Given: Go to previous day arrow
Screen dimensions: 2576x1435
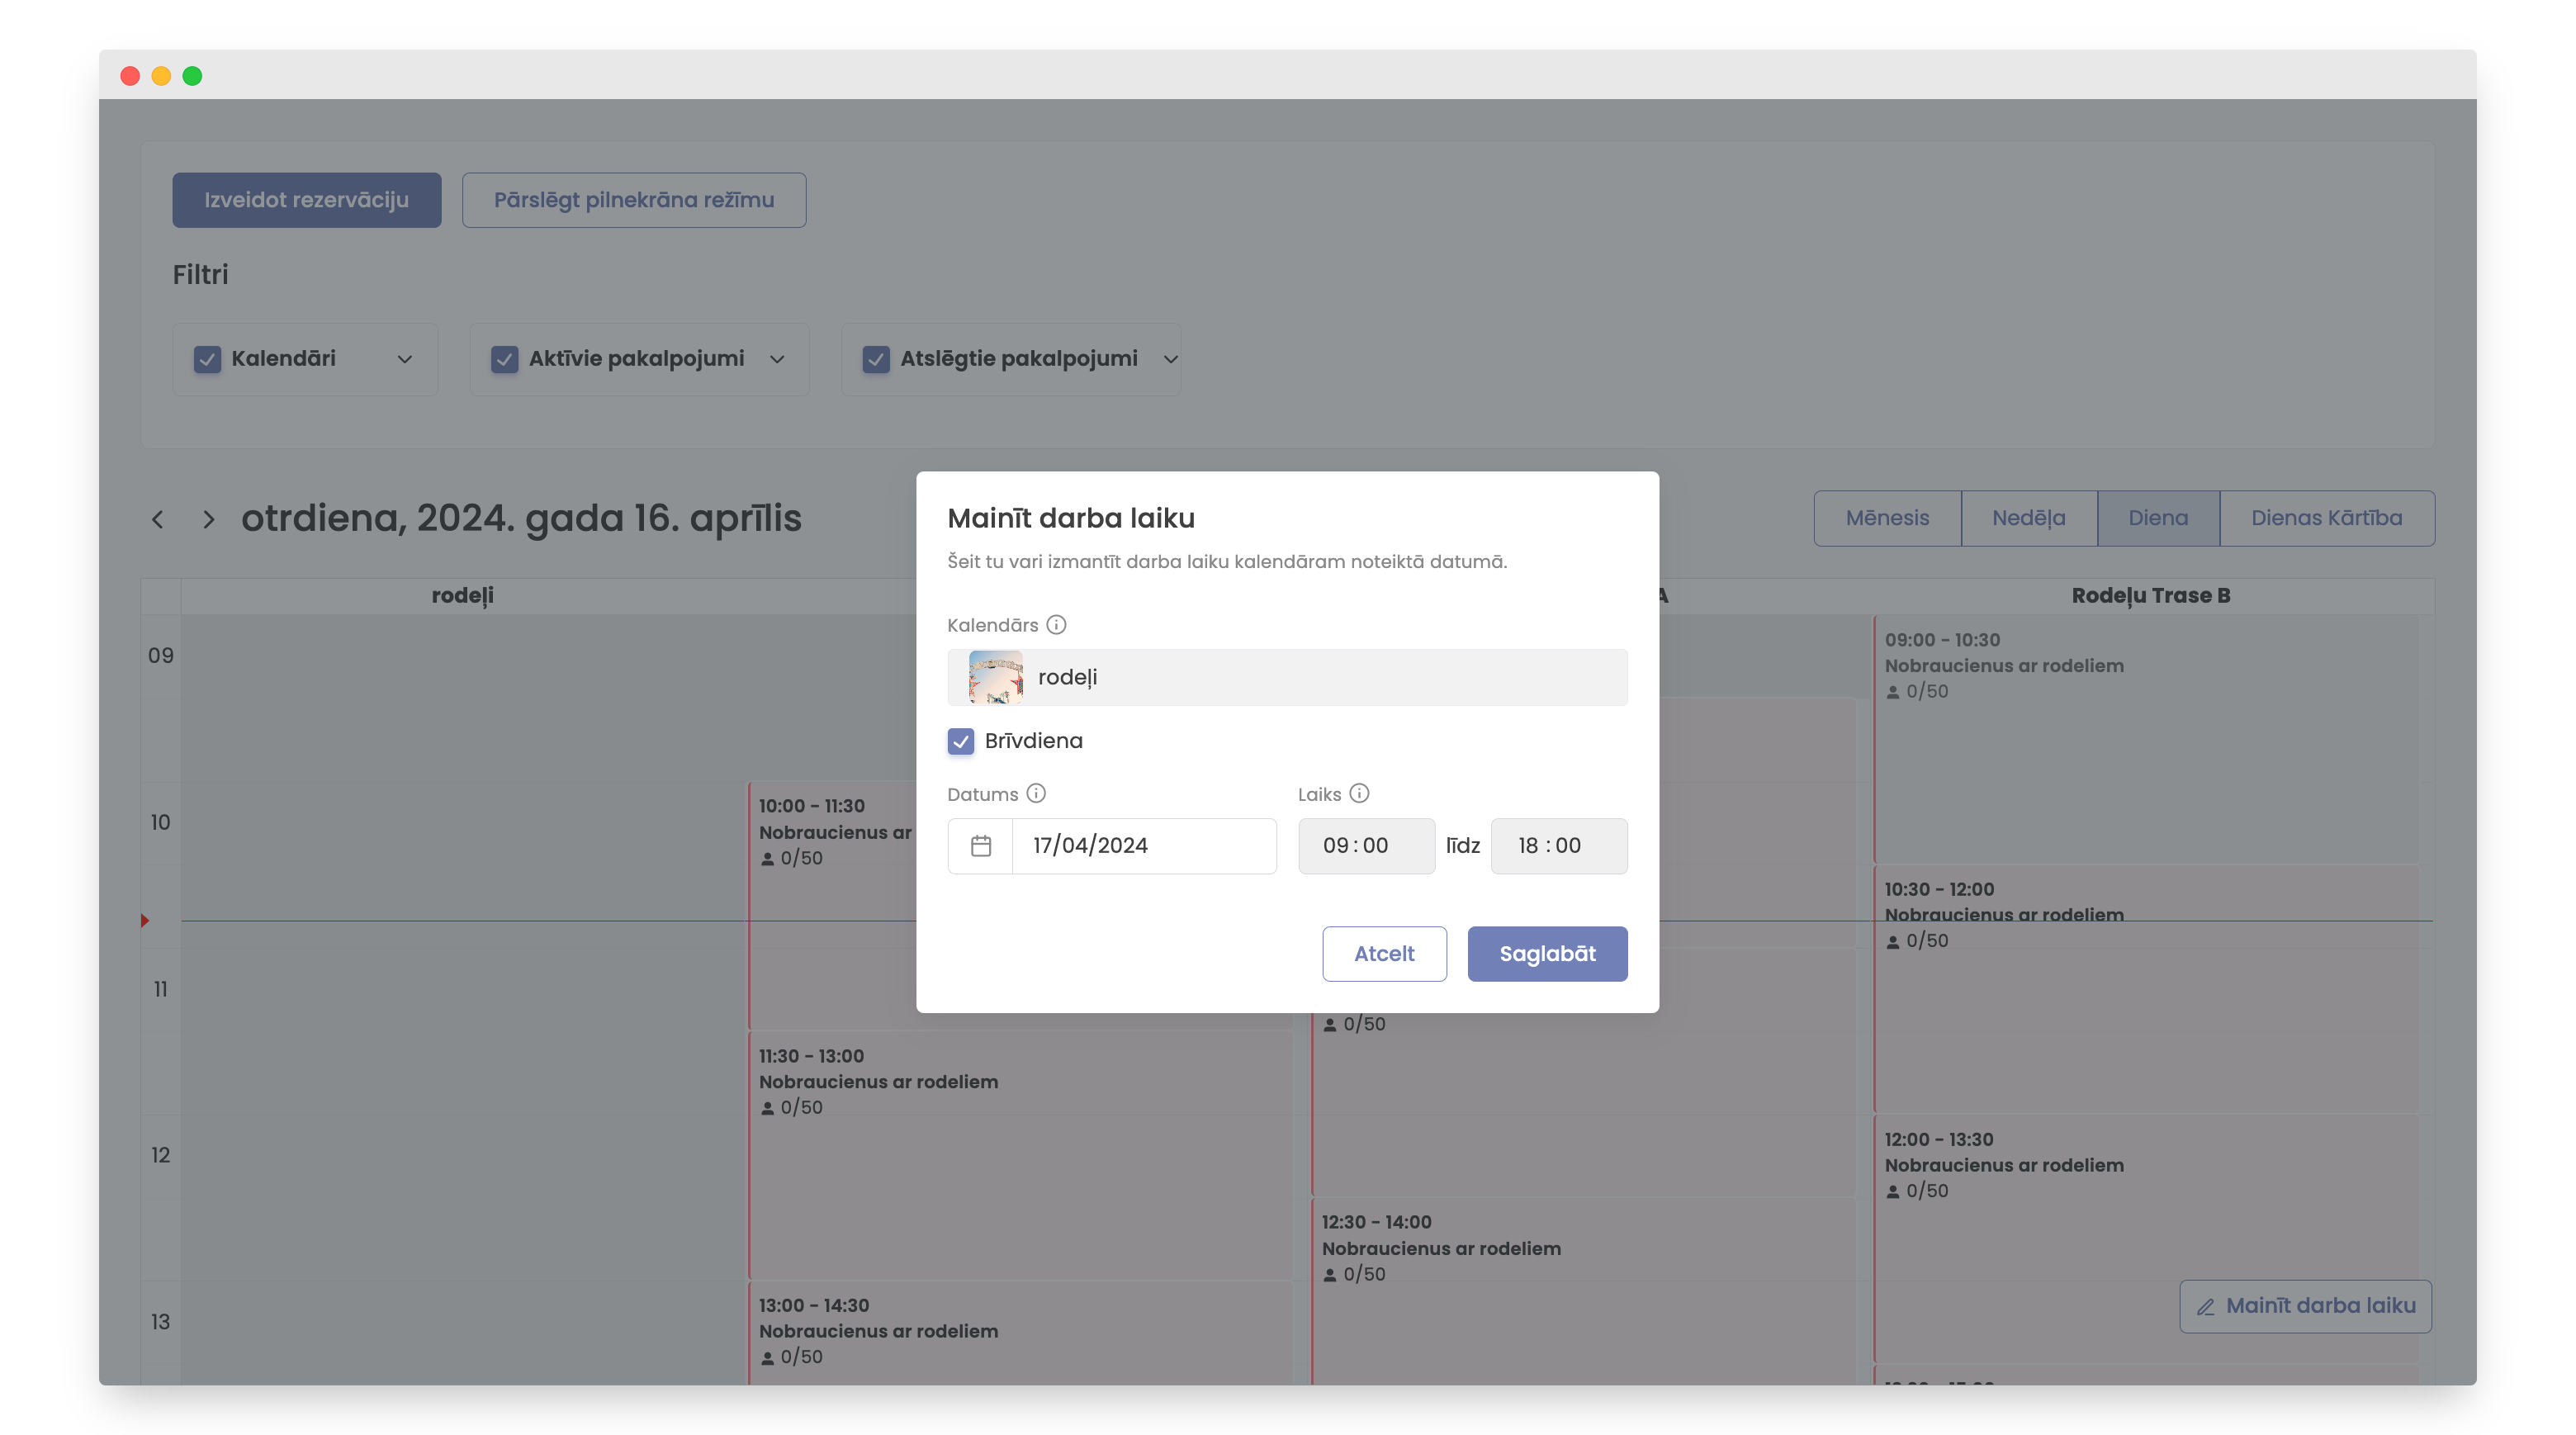Looking at the screenshot, I should click(x=157, y=519).
